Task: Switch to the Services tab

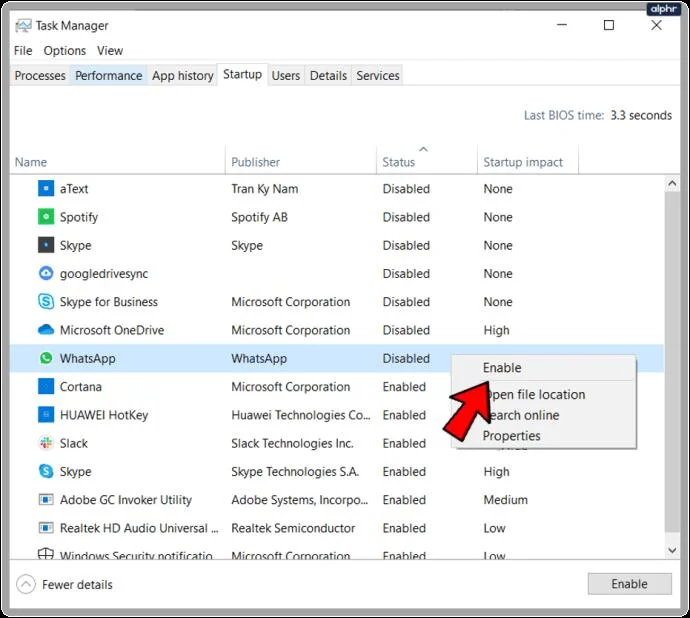Action: pyautogui.click(x=378, y=76)
